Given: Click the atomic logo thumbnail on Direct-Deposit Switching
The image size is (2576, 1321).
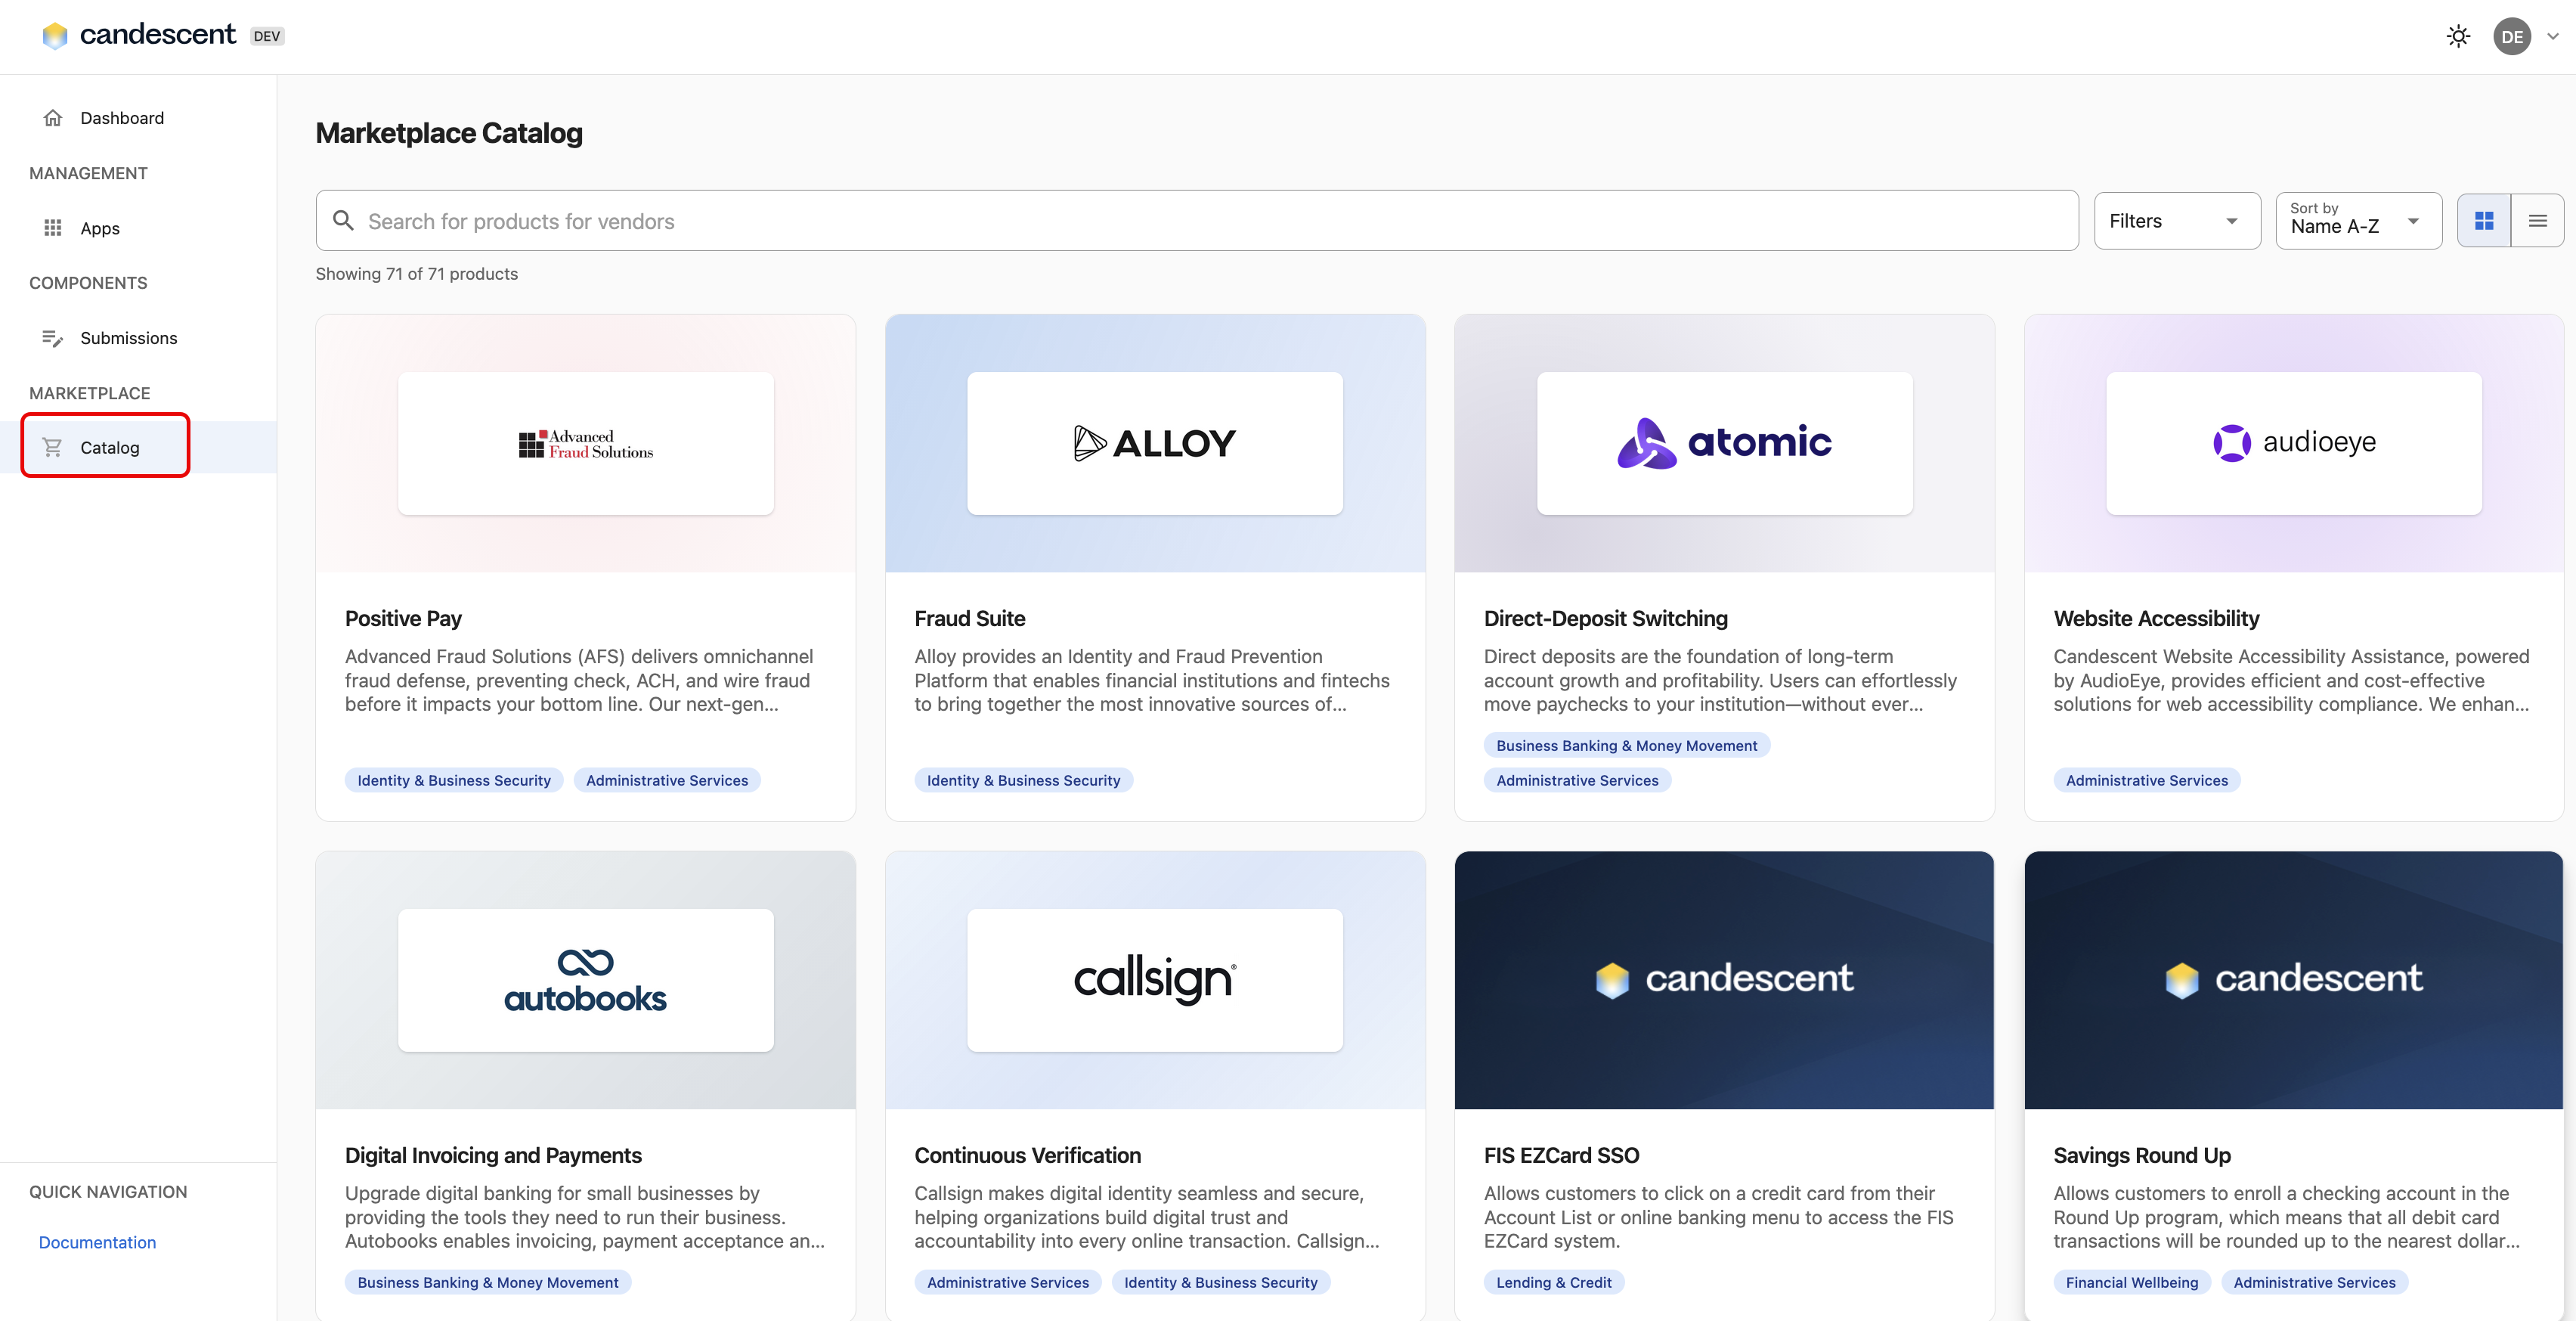Looking at the screenshot, I should (x=1724, y=443).
